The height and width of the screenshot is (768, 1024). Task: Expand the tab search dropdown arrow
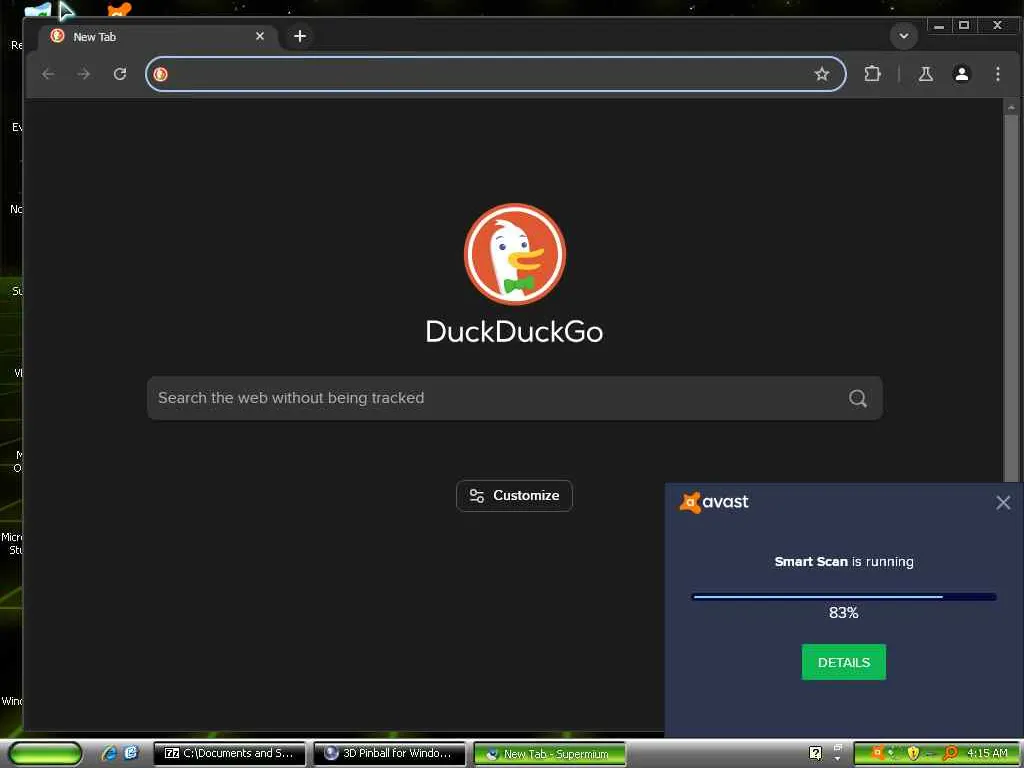(904, 36)
